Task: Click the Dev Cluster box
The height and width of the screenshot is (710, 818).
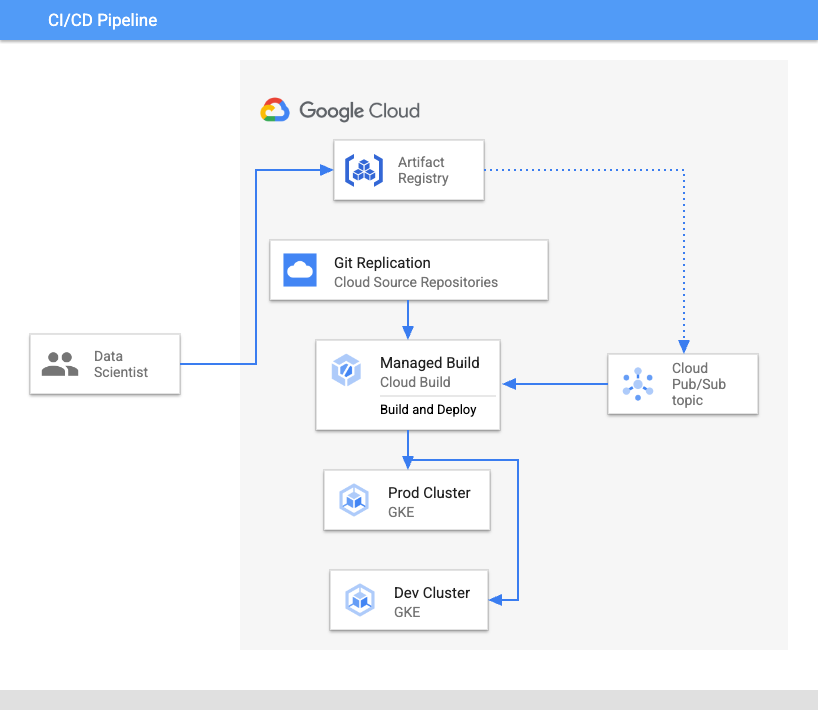Action: (408, 600)
